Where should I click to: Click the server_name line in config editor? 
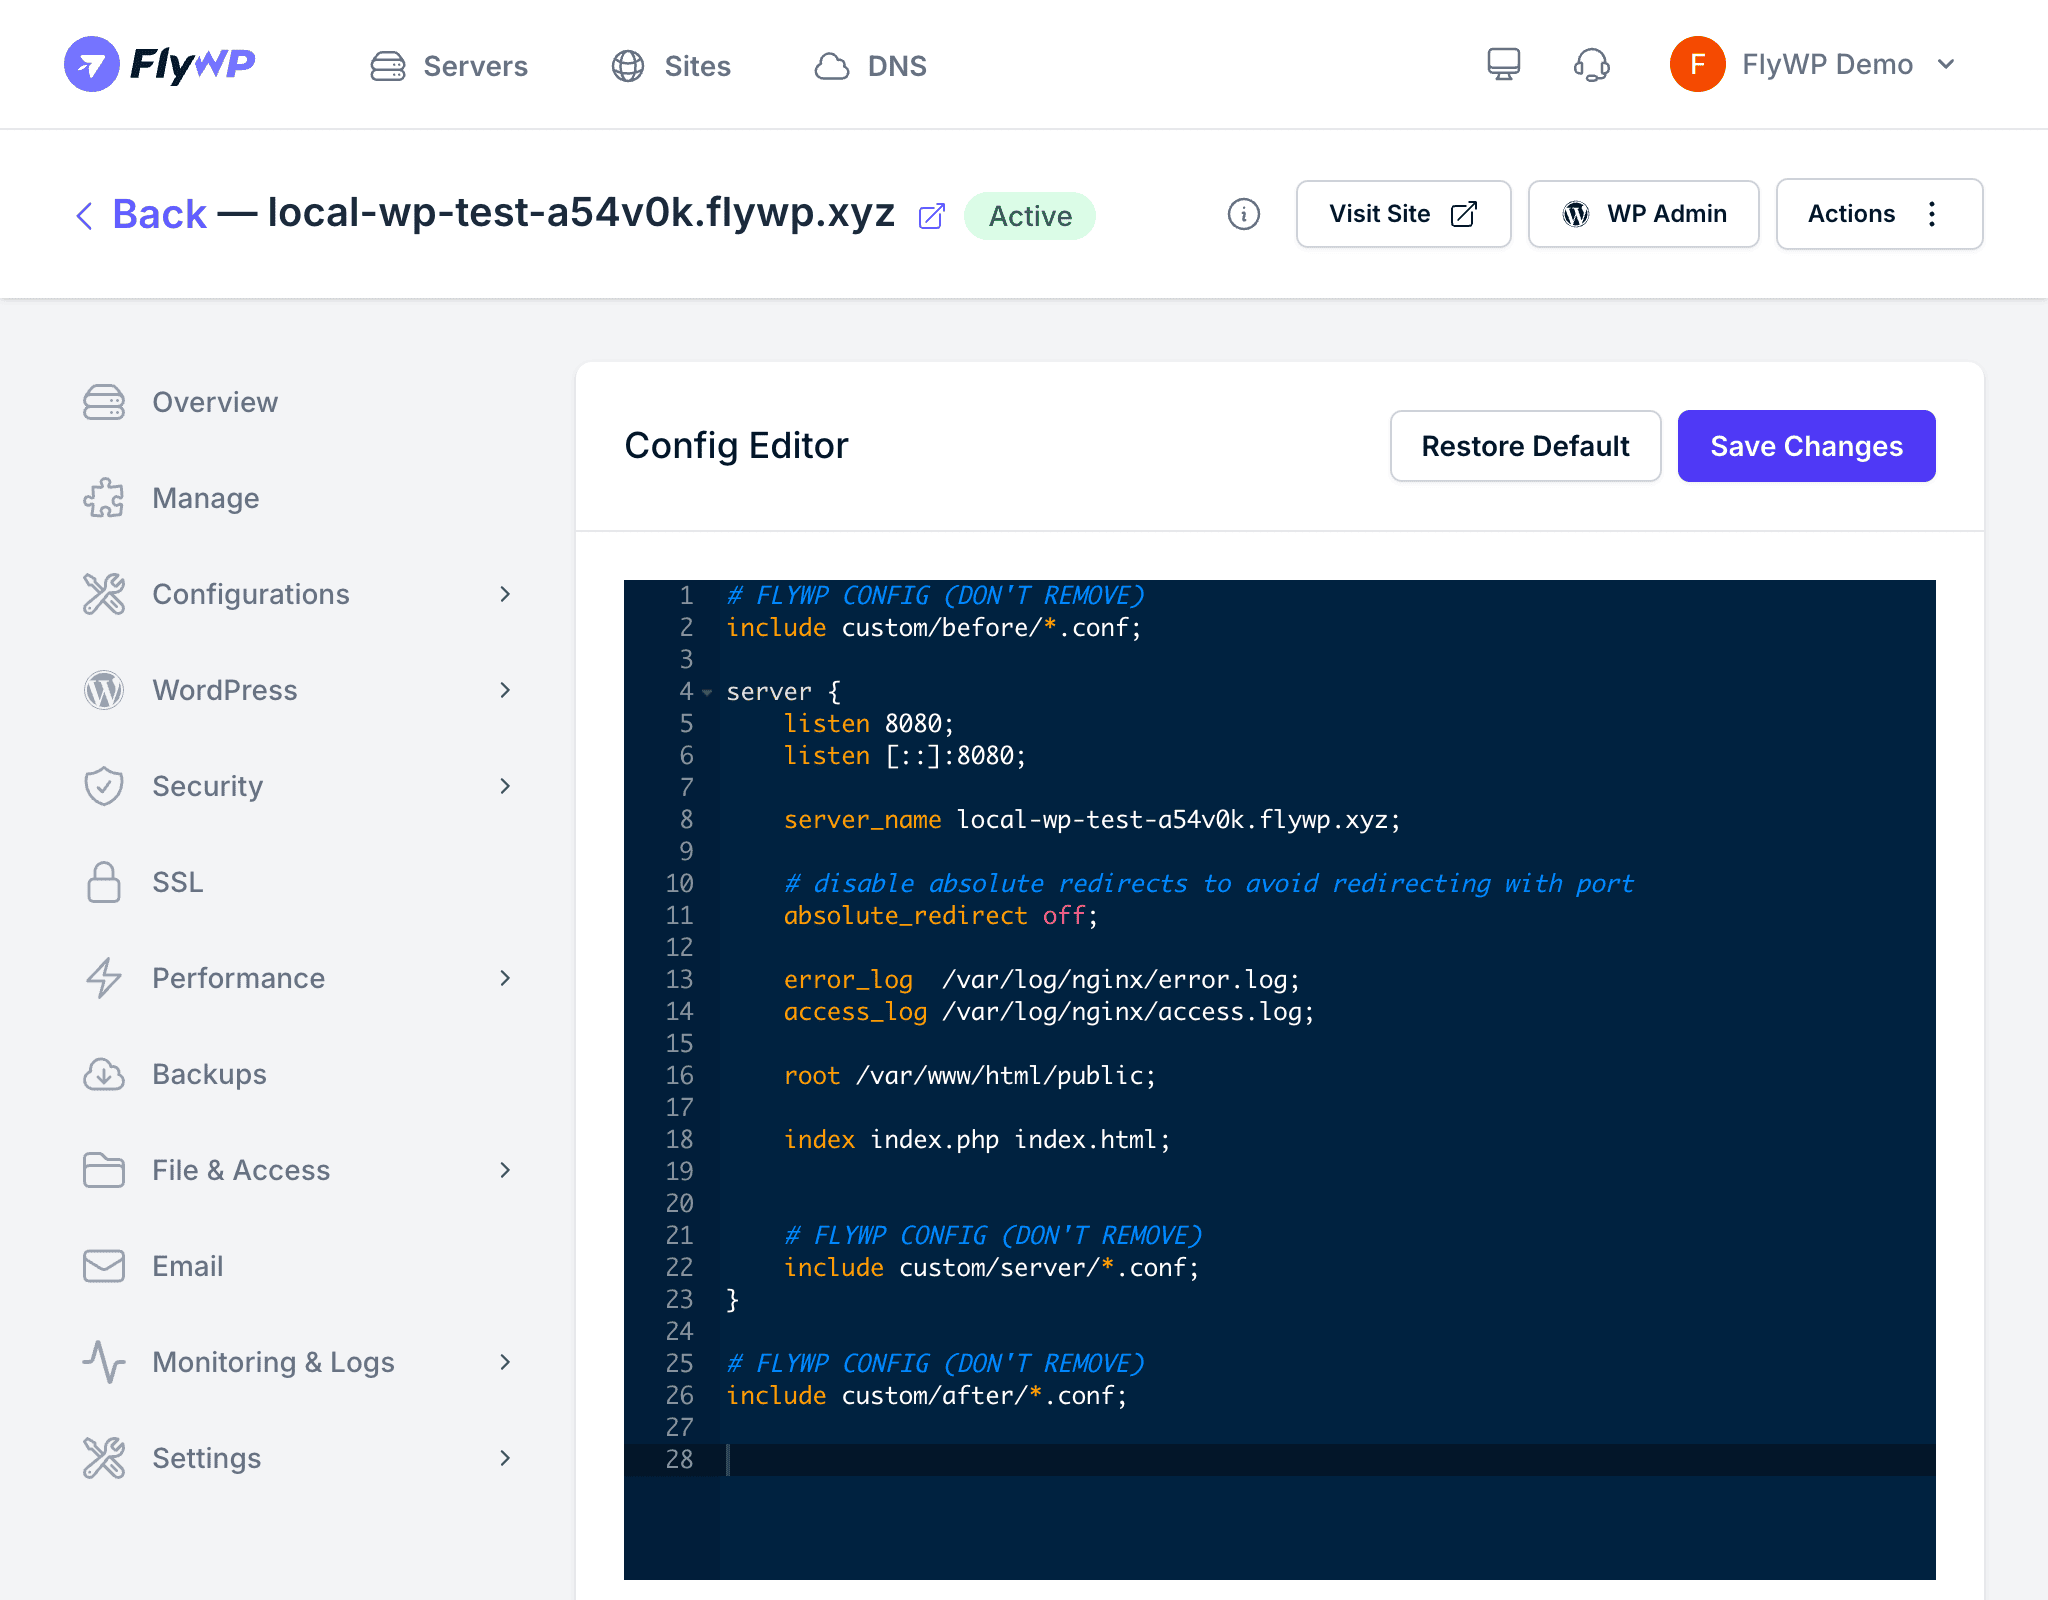pyautogui.click(x=1092, y=820)
